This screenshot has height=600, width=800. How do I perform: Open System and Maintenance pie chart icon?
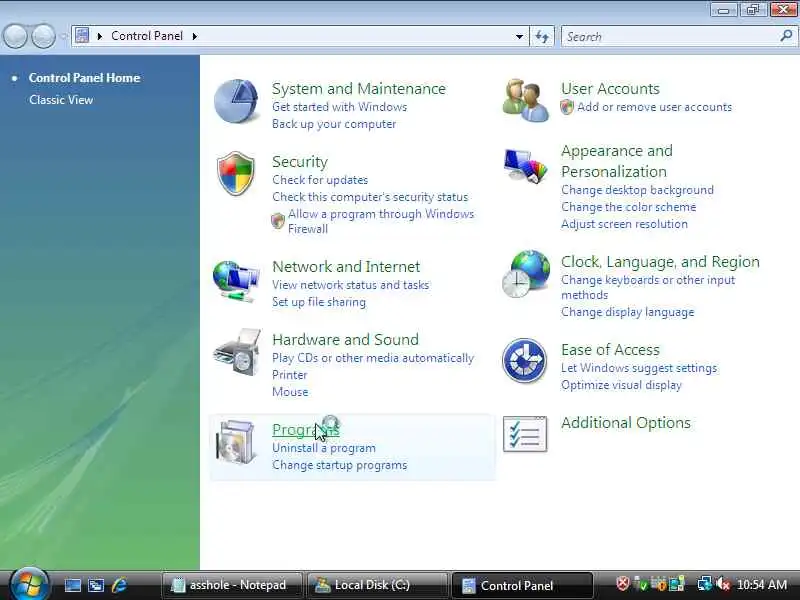pyautogui.click(x=236, y=101)
